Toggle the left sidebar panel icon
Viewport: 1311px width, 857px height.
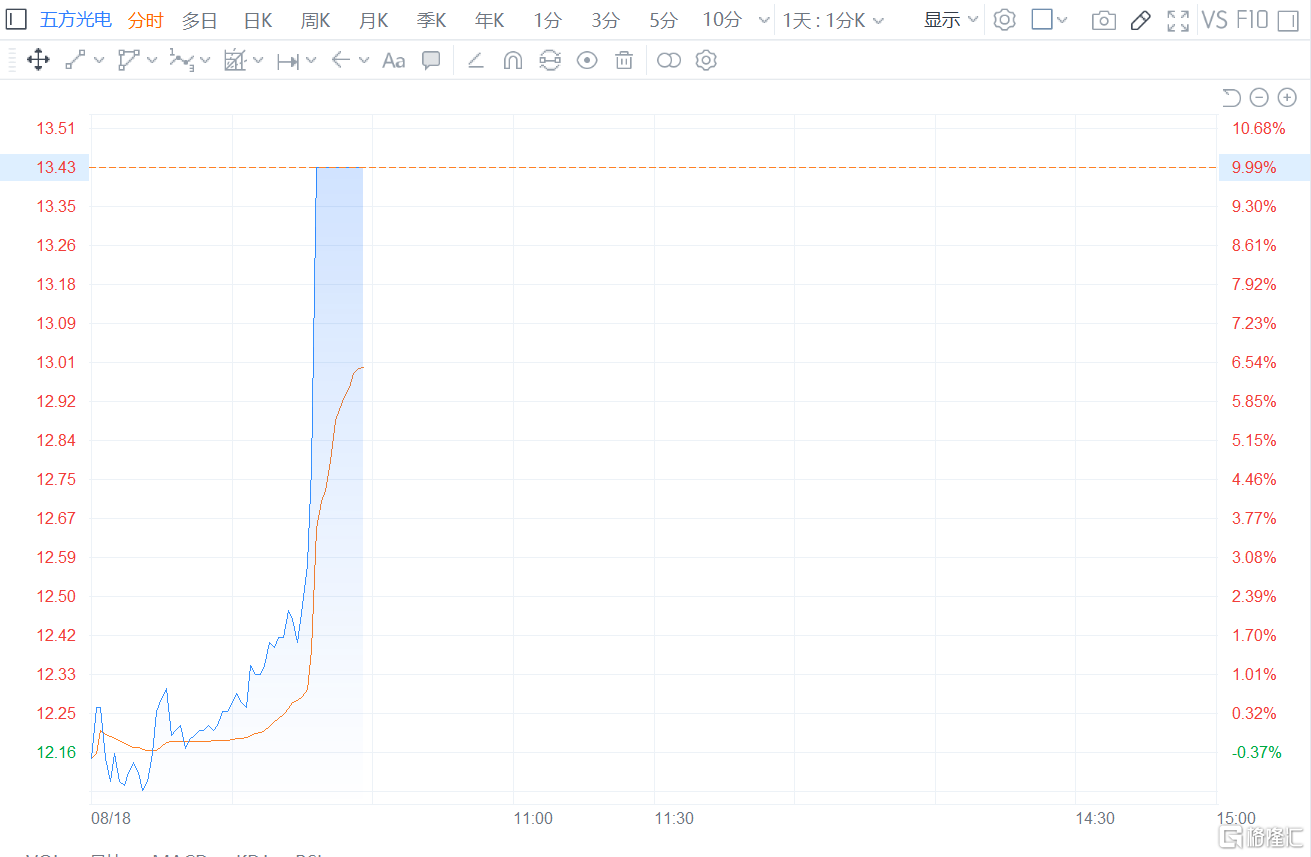pos(16,20)
